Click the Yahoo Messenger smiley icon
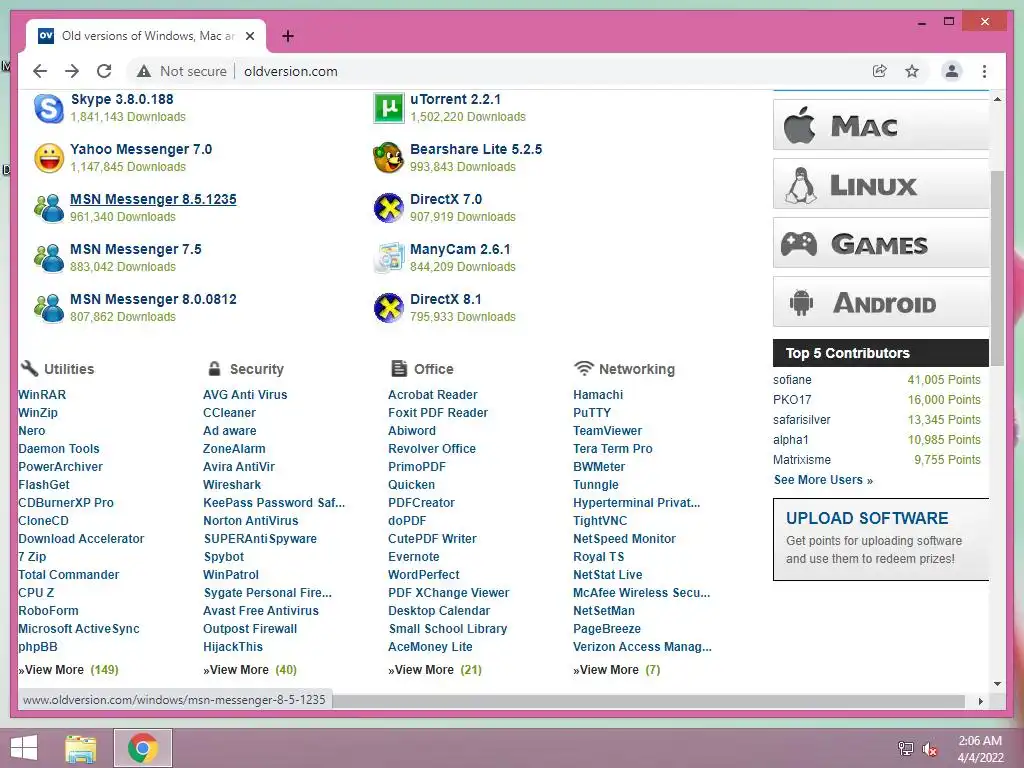 pyautogui.click(x=49, y=158)
